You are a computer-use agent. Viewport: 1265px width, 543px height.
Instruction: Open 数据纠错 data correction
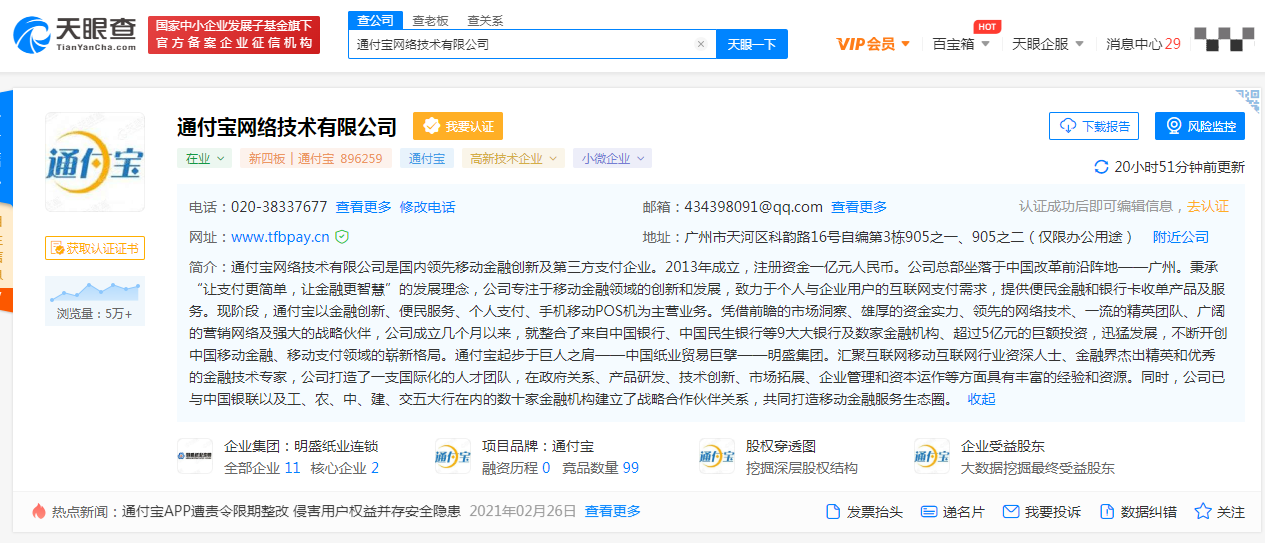pos(1138,512)
